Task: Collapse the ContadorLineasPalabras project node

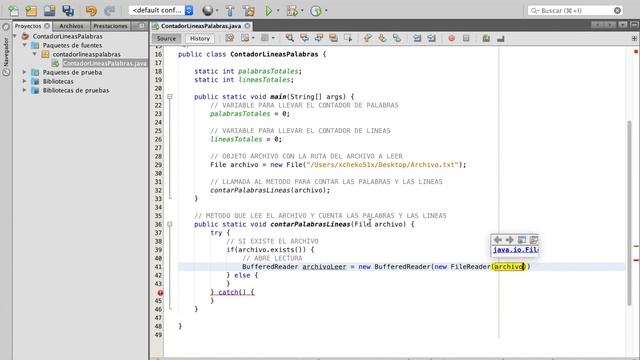Action: 15,36
